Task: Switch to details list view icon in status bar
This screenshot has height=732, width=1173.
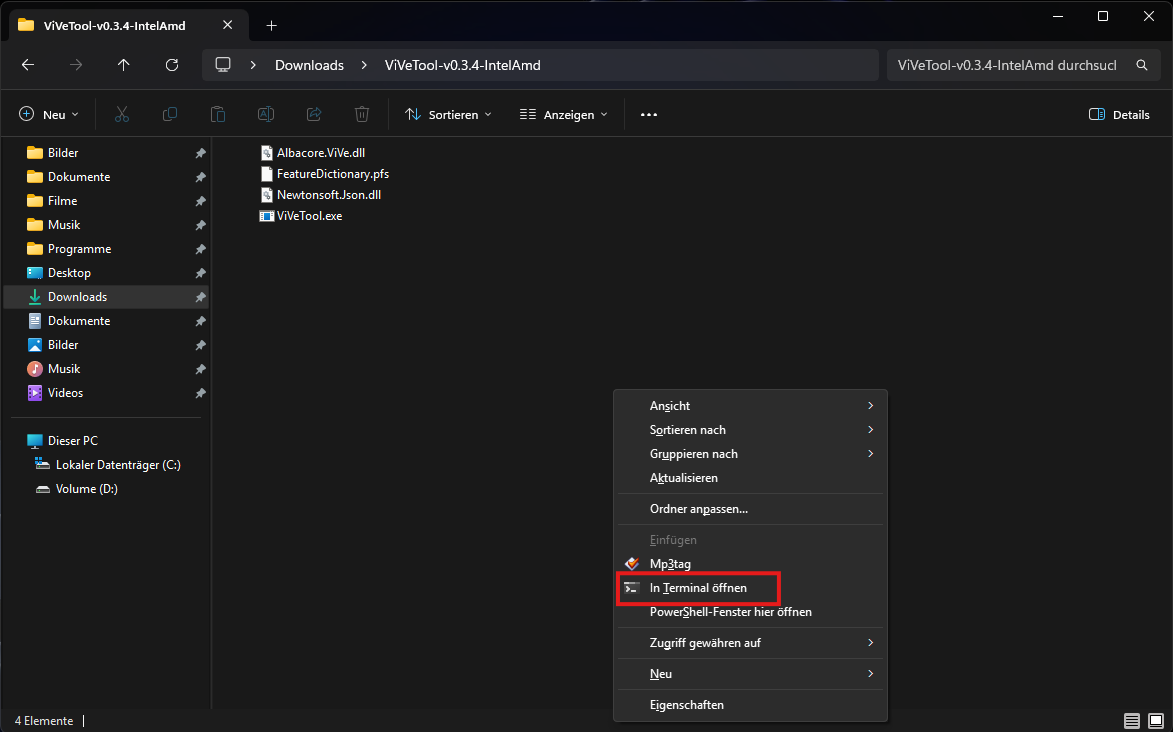Action: (x=1132, y=721)
